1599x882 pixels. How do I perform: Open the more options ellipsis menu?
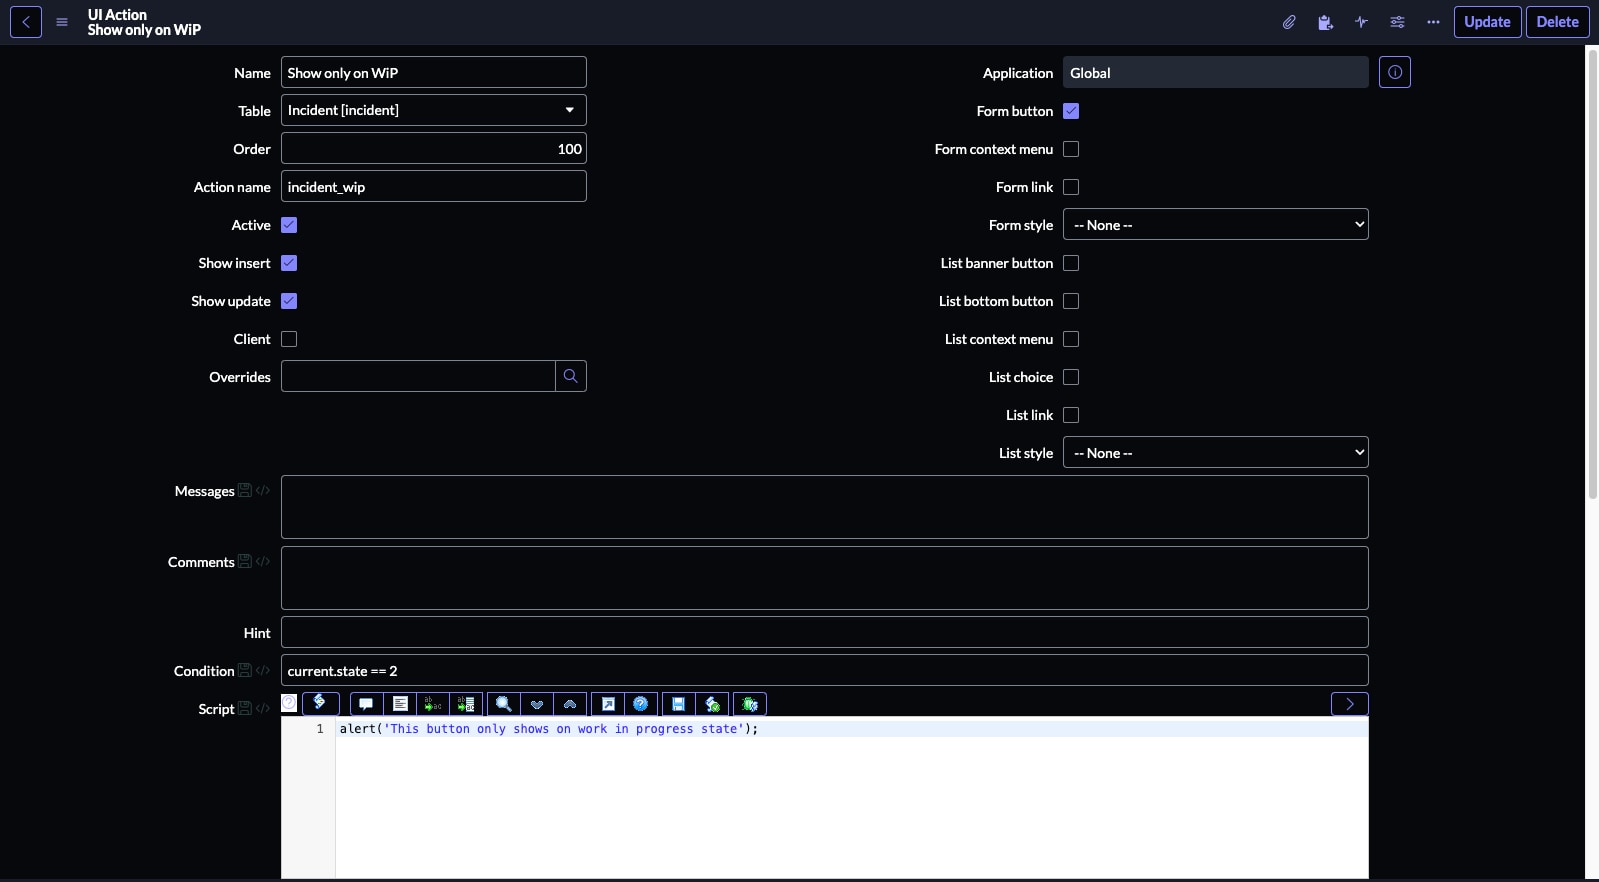coord(1434,22)
